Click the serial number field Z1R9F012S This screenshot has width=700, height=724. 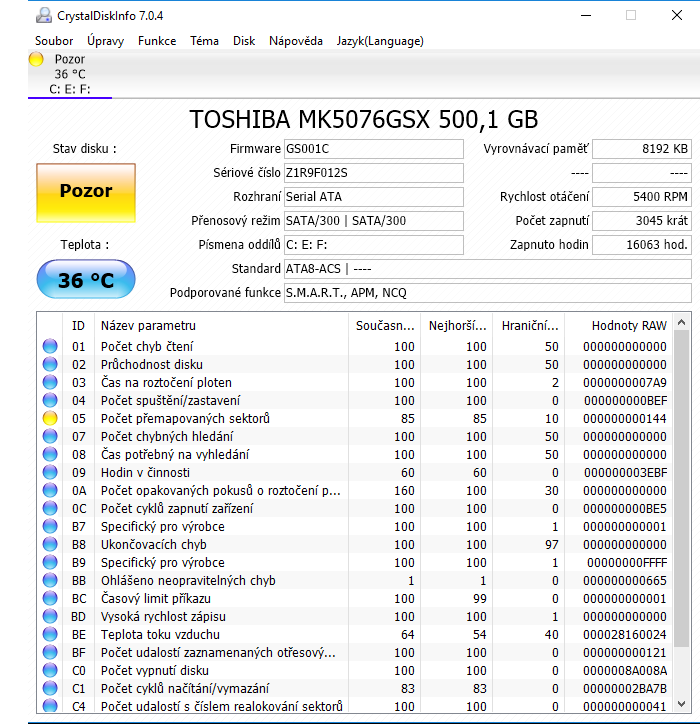pyautogui.click(x=374, y=173)
